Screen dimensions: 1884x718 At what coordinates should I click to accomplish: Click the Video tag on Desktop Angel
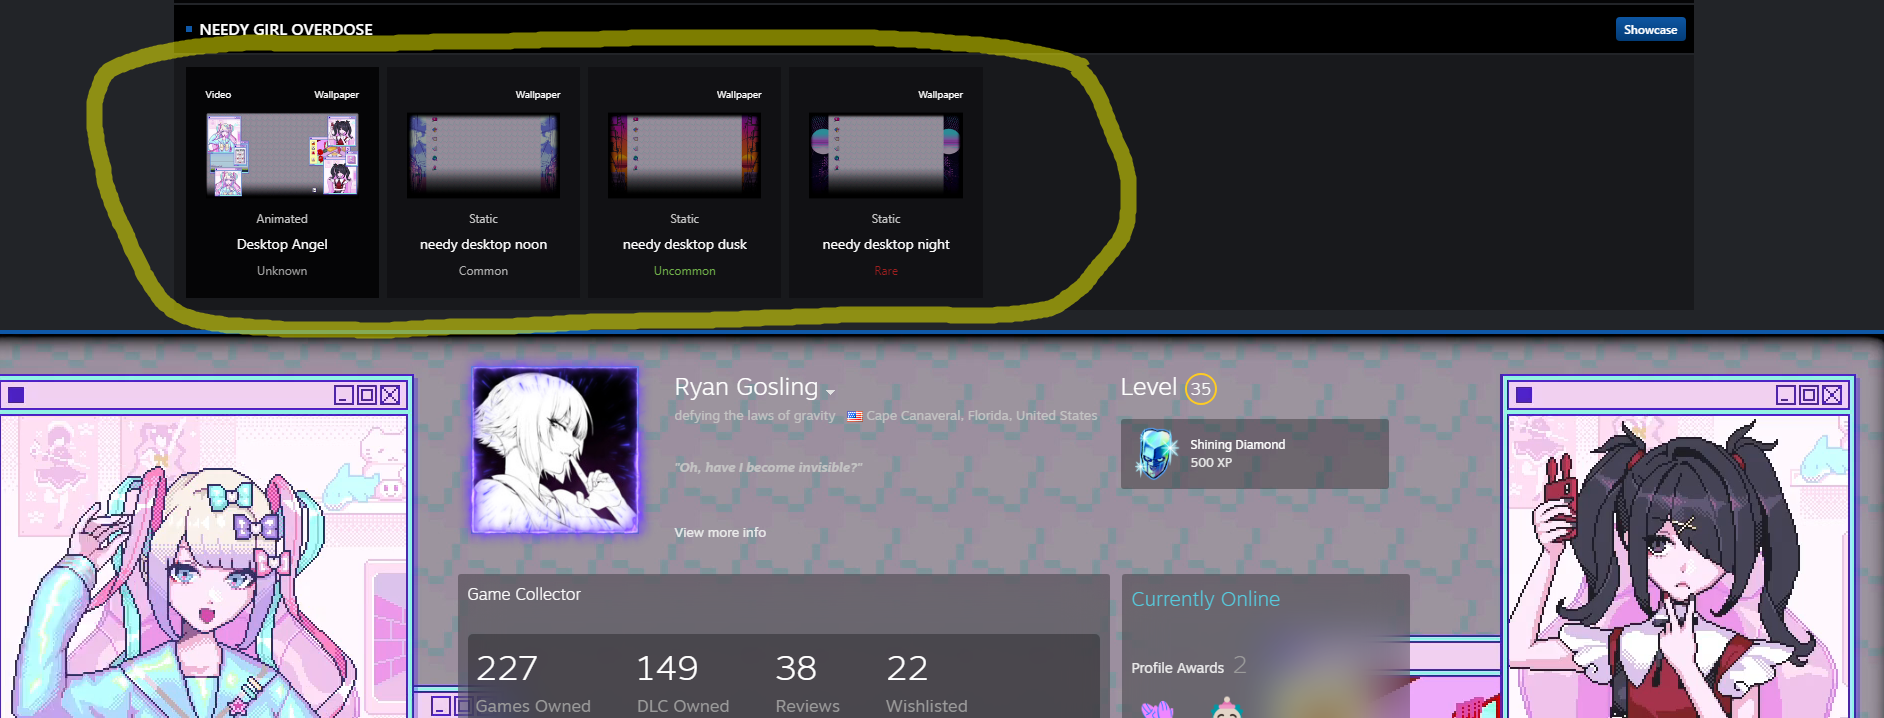tap(218, 95)
